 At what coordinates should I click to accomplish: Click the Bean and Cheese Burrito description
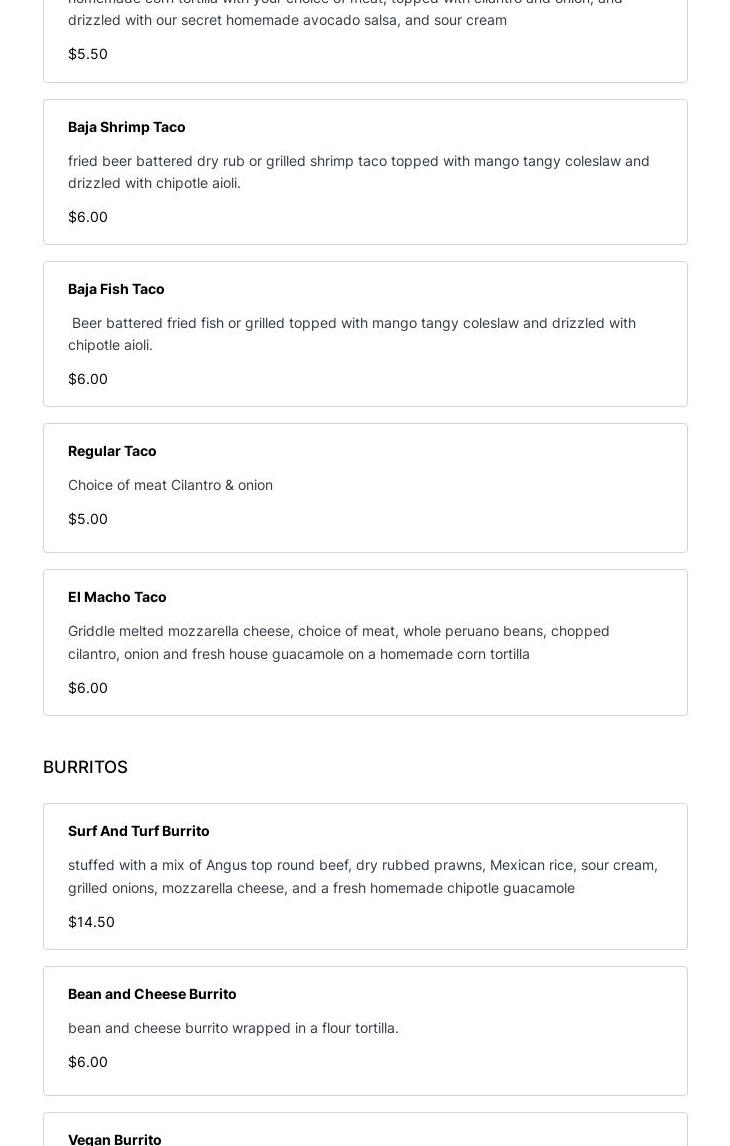click(x=233, y=1028)
